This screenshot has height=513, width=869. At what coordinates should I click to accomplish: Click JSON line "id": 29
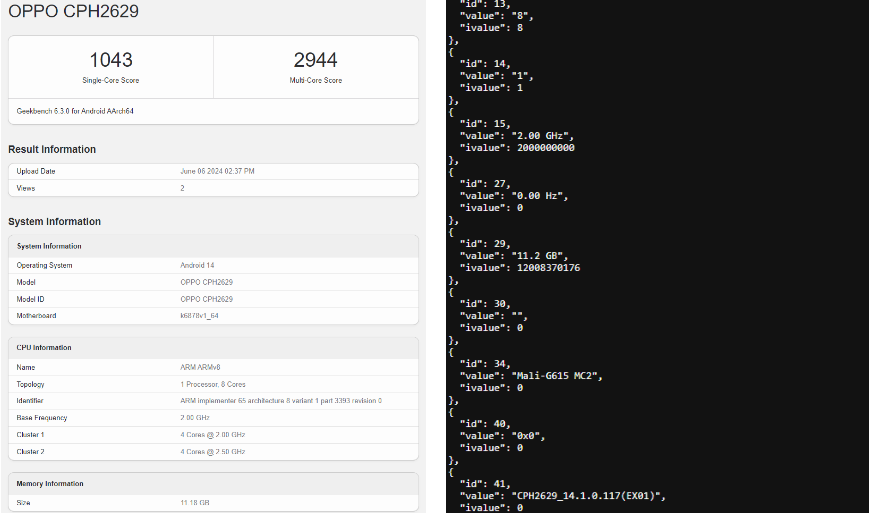(x=485, y=244)
